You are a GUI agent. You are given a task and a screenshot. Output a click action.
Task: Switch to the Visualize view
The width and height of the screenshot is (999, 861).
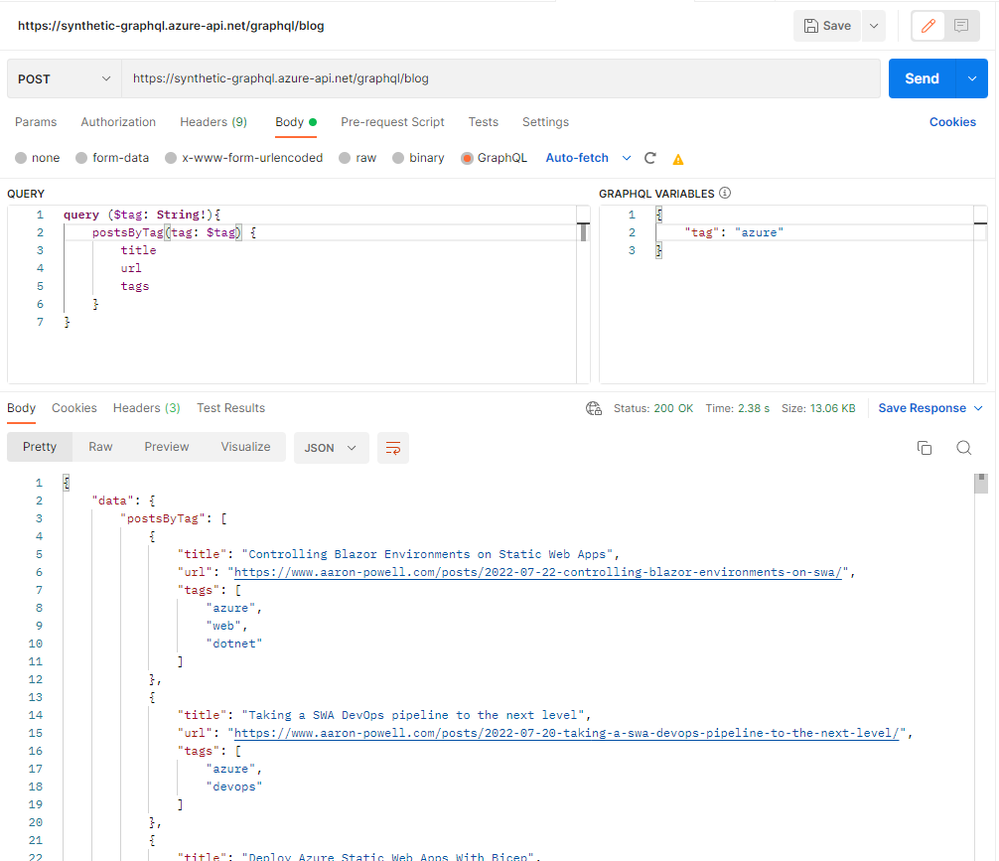tap(245, 447)
